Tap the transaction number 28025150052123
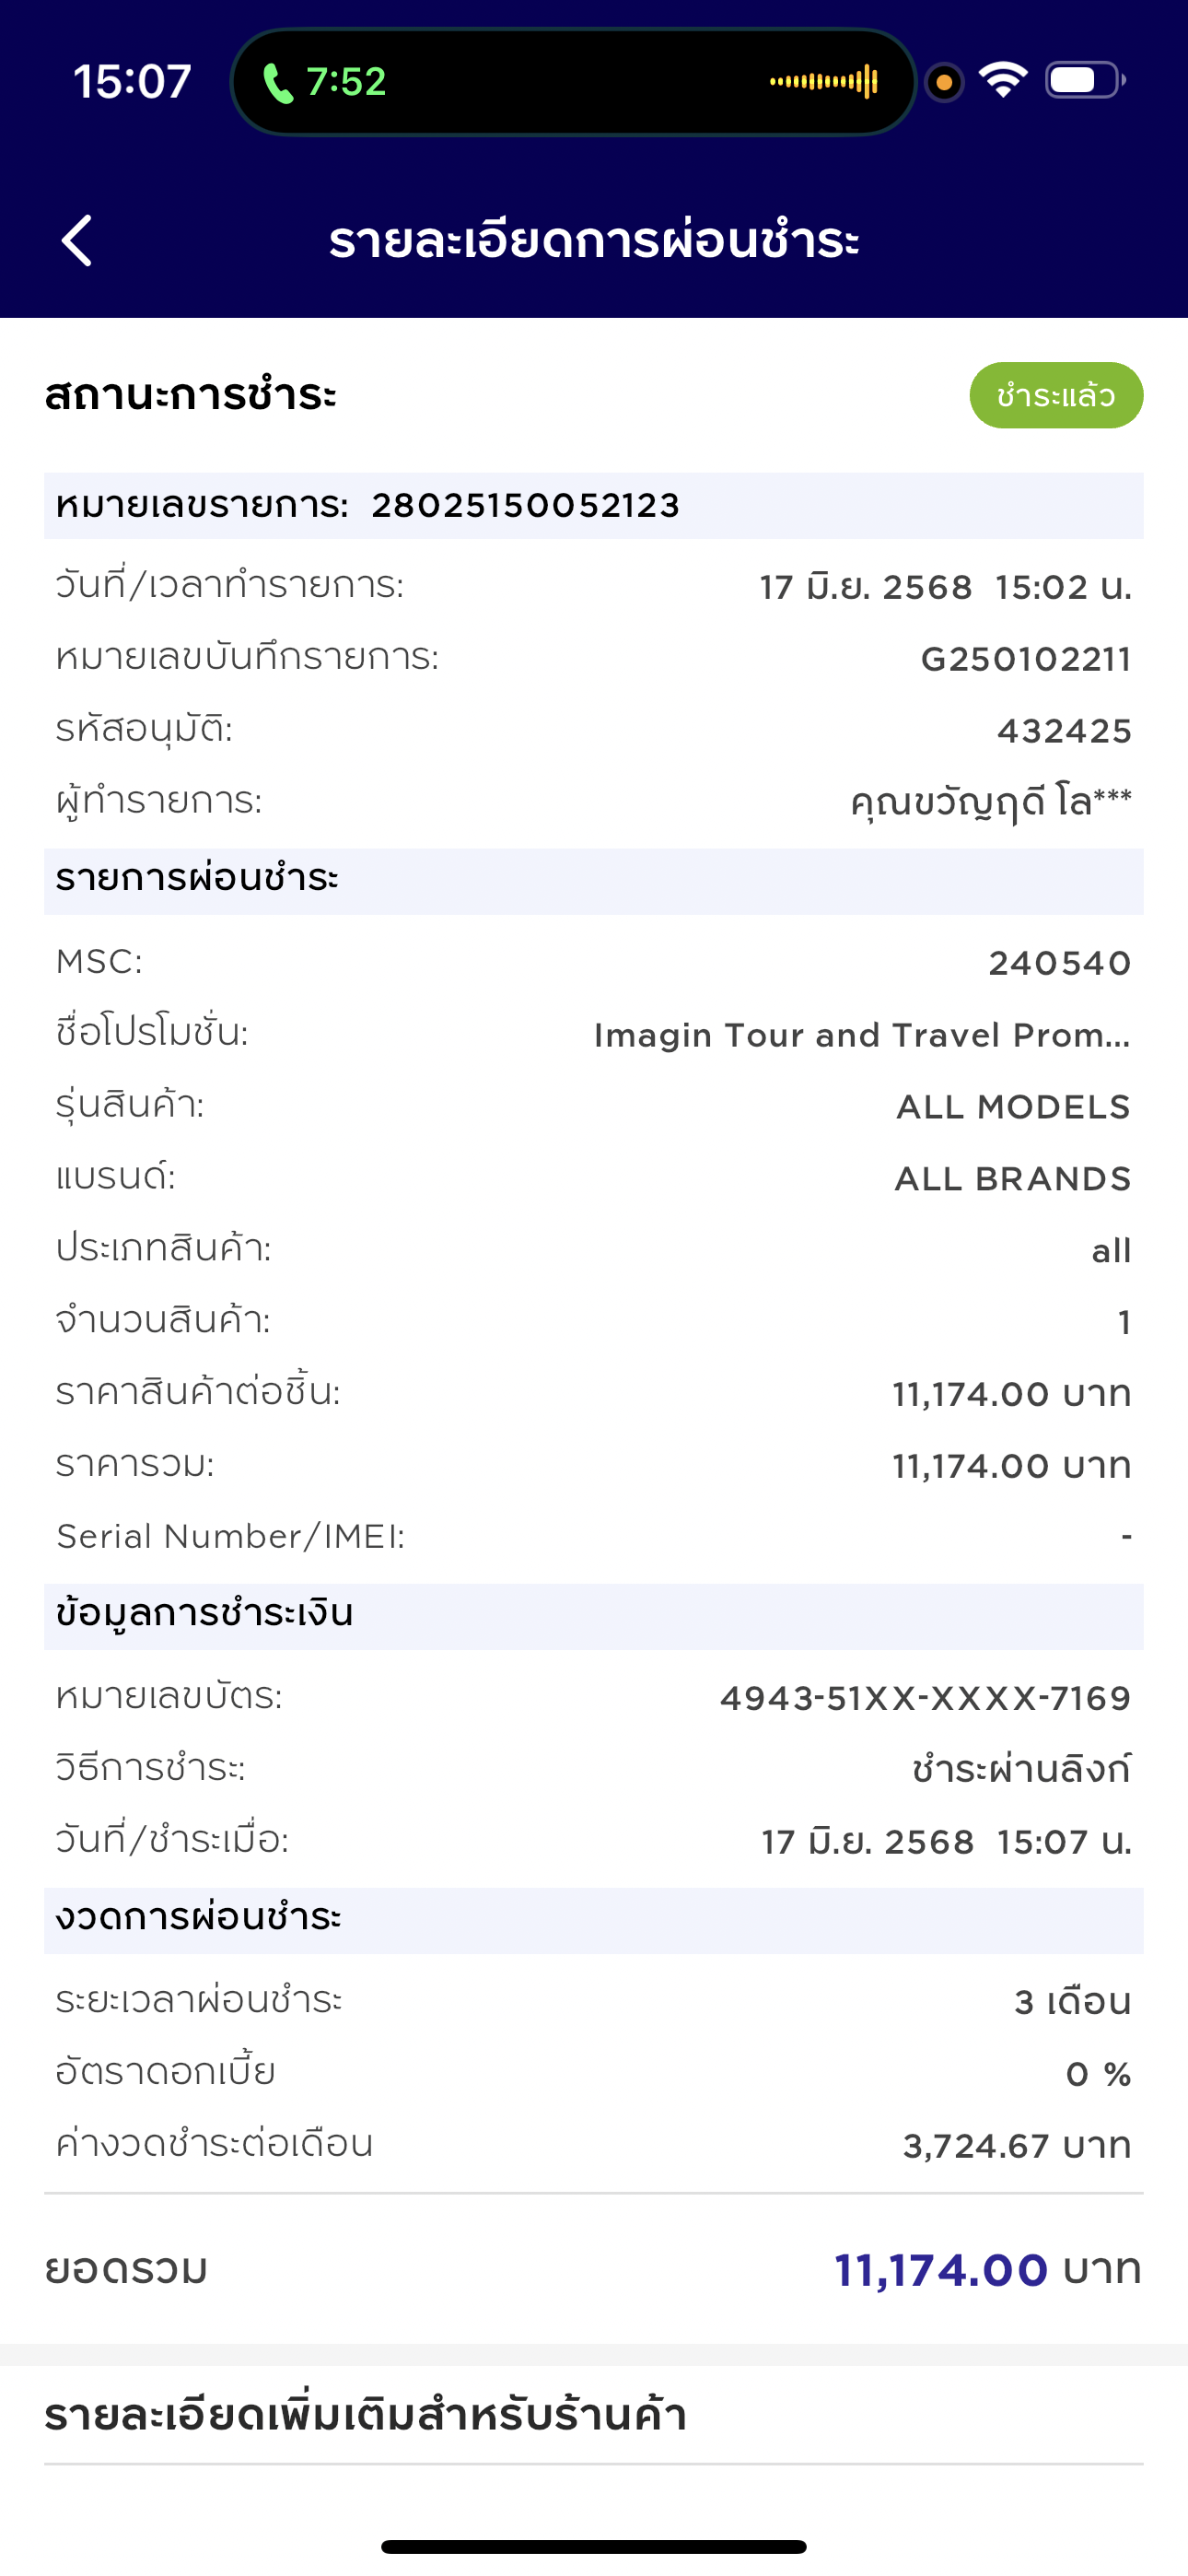Viewport: 1188px width, 2576px height. pos(525,506)
